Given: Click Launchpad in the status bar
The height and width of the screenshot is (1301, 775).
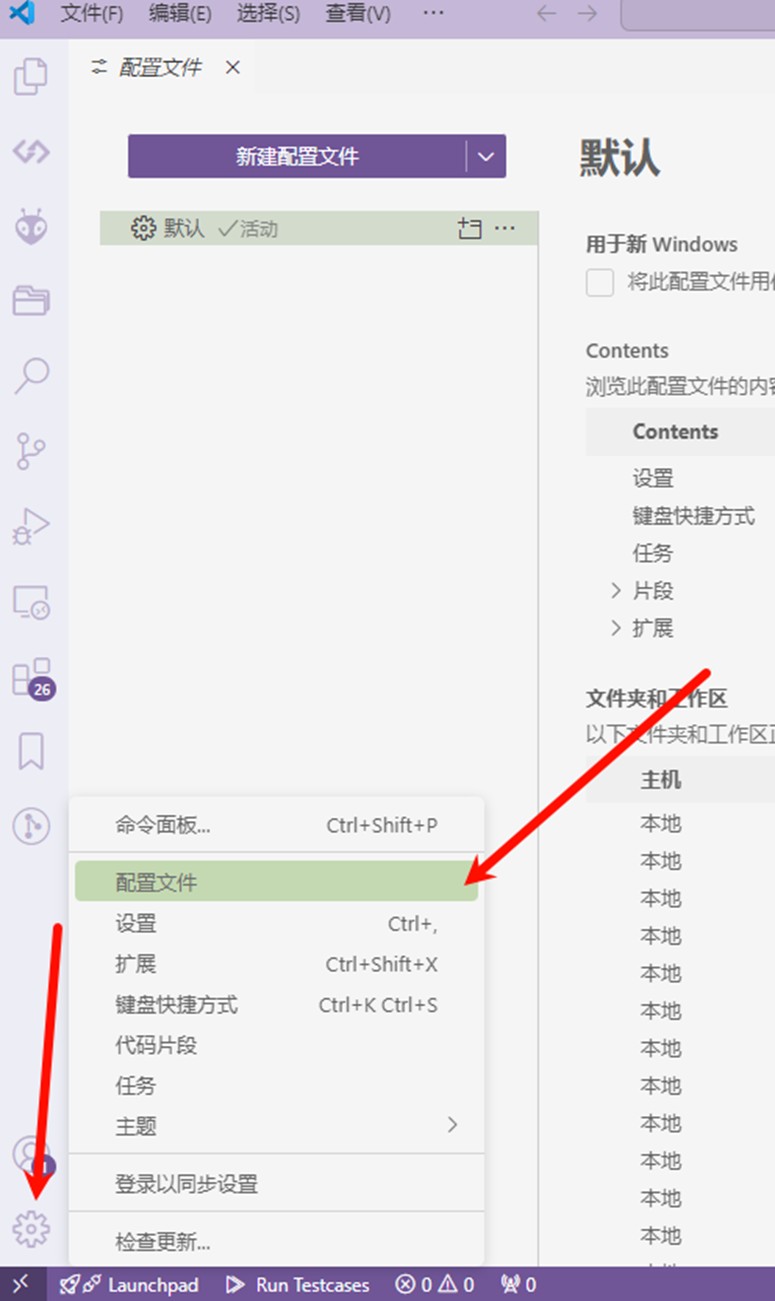Looking at the screenshot, I should point(128,1285).
